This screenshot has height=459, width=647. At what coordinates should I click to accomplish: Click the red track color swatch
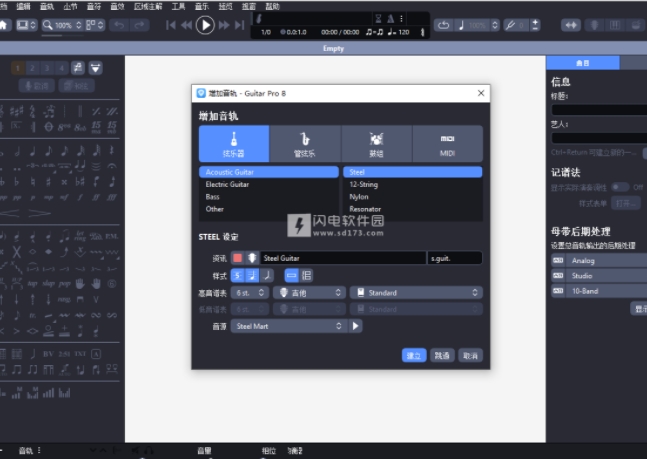(x=238, y=258)
